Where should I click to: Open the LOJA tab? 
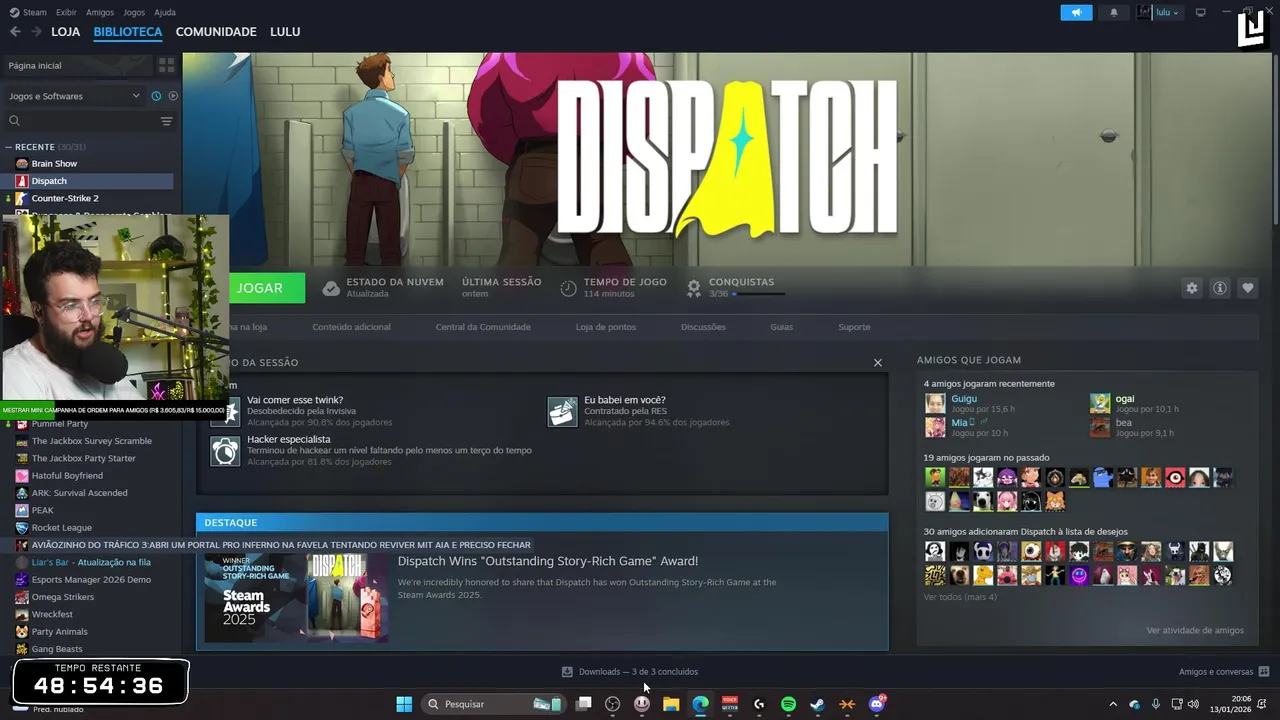pyautogui.click(x=65, y=32)
